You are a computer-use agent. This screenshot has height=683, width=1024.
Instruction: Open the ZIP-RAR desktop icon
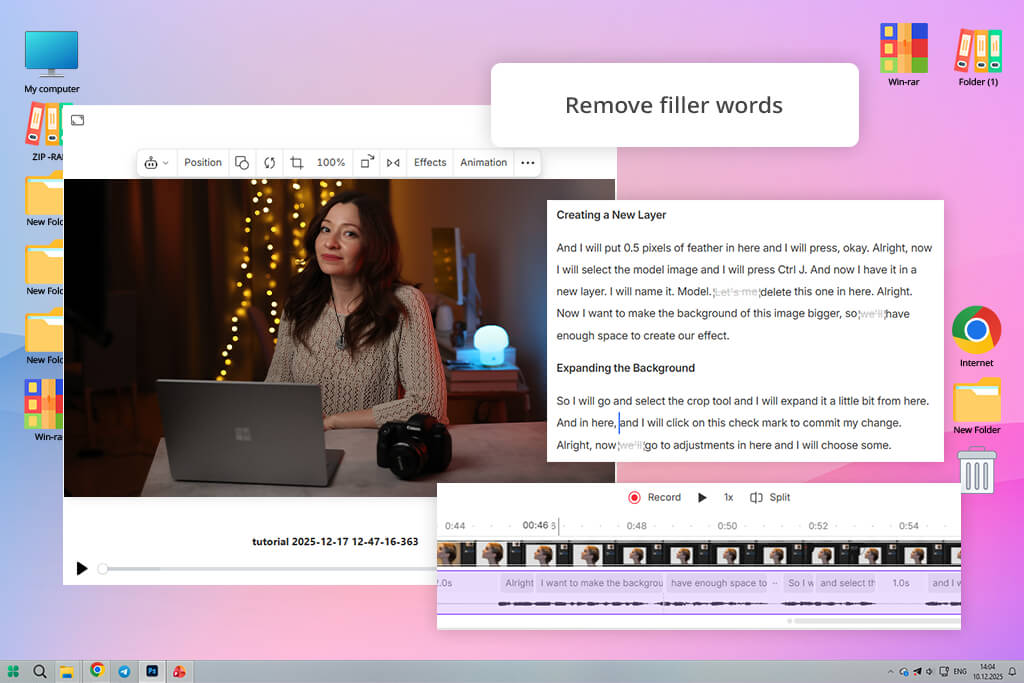pos(44,133)
